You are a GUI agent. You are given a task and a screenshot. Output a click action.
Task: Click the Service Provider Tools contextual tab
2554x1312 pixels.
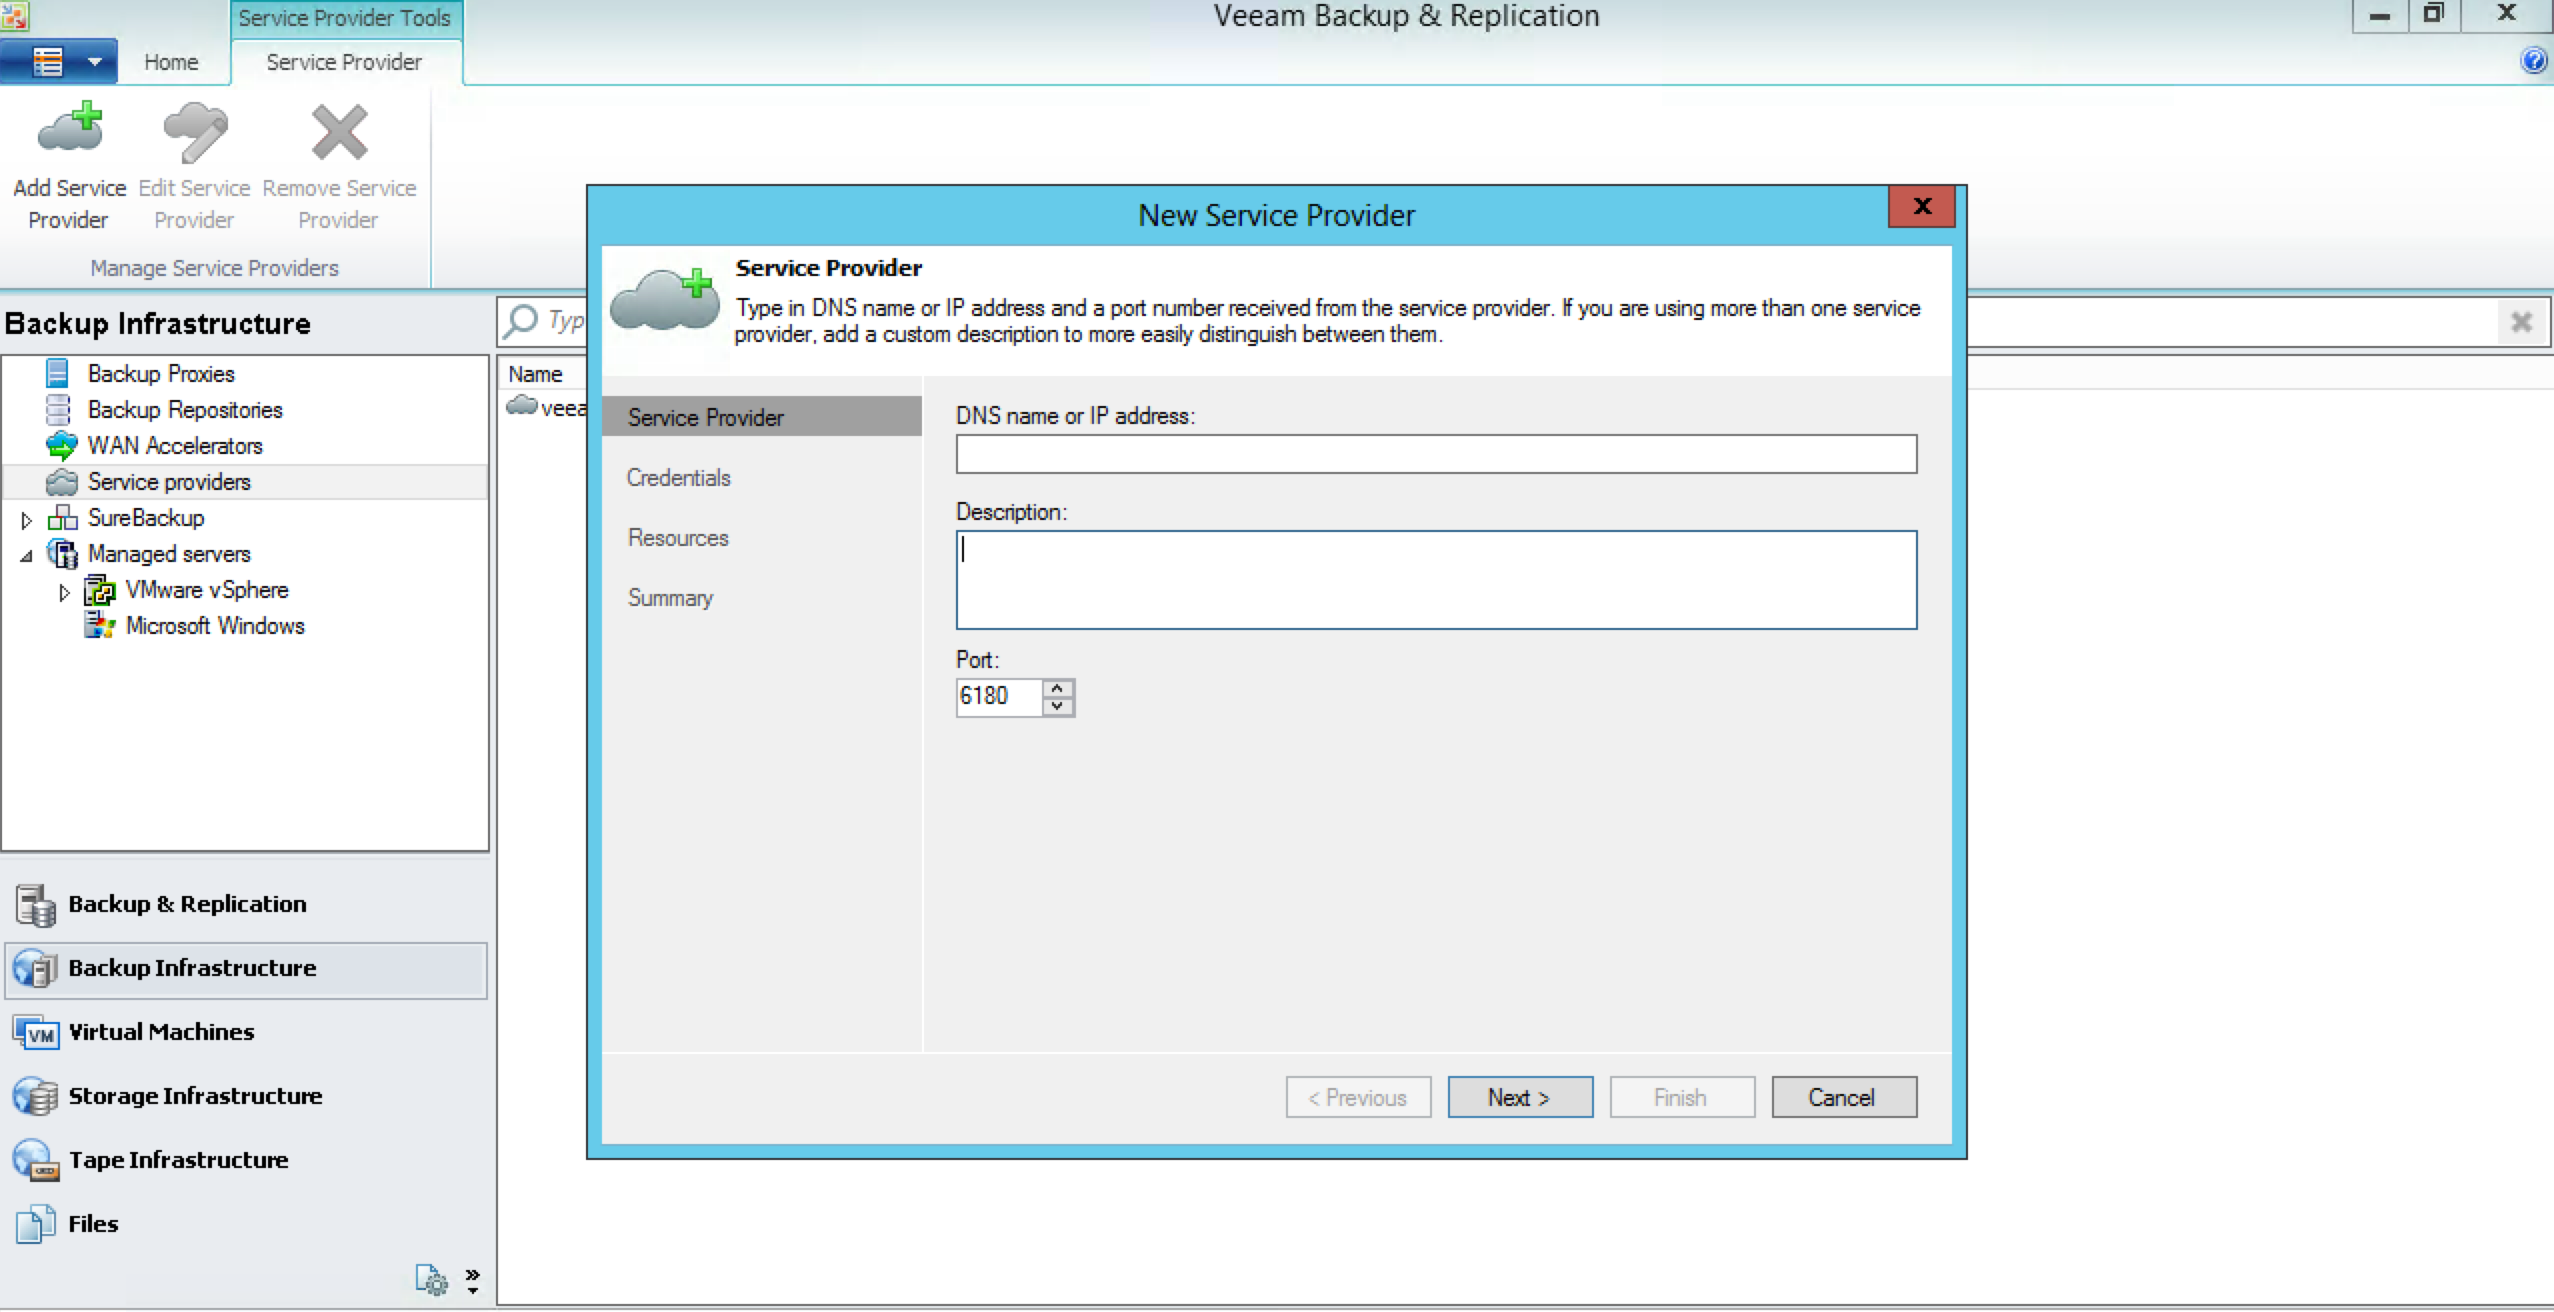click(344, 18)
